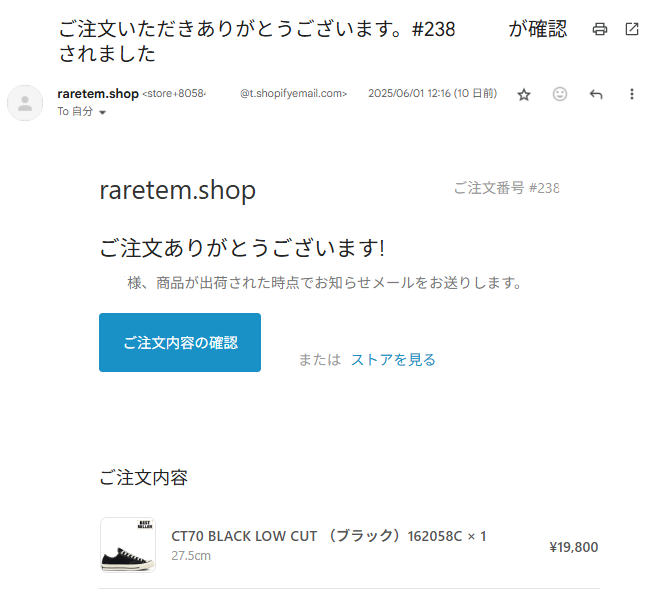
Task: Click the black sneaker product thumbnail
Action: pyautogui.click(x=128, y=544)
